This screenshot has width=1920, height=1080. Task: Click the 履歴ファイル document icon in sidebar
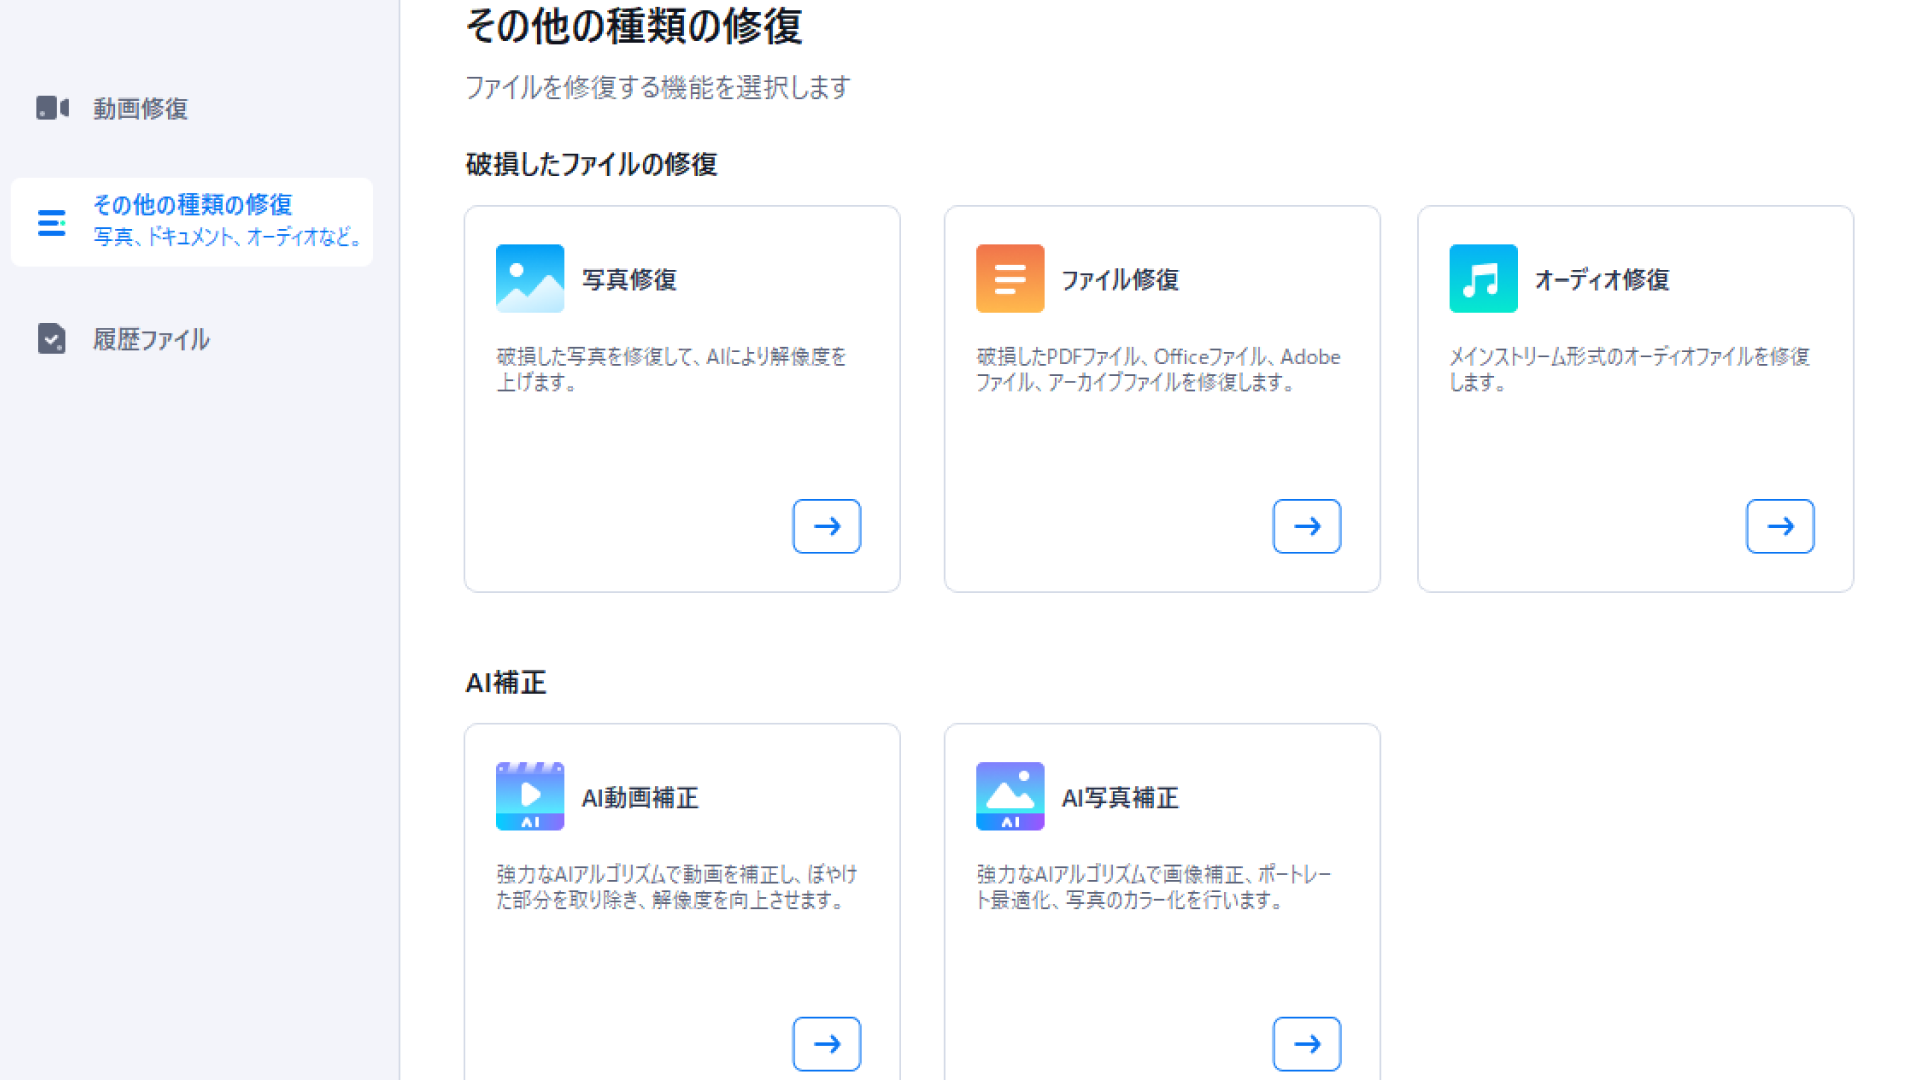click(x=52, y=339)
